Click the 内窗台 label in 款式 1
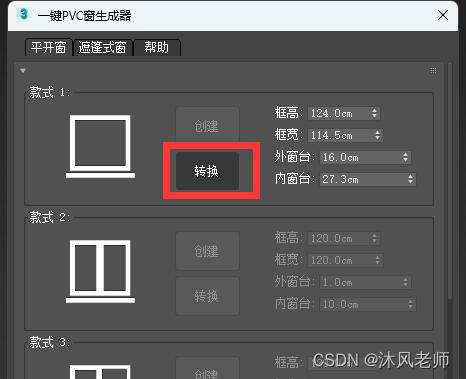Image resolution: width=466 pixels, height=379 pixels. [x=295, y=179]
